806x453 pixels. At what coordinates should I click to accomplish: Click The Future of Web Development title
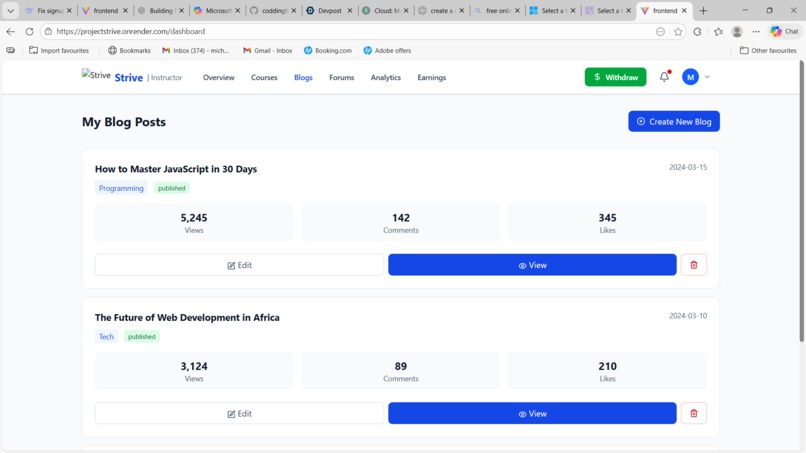point(187,318)
